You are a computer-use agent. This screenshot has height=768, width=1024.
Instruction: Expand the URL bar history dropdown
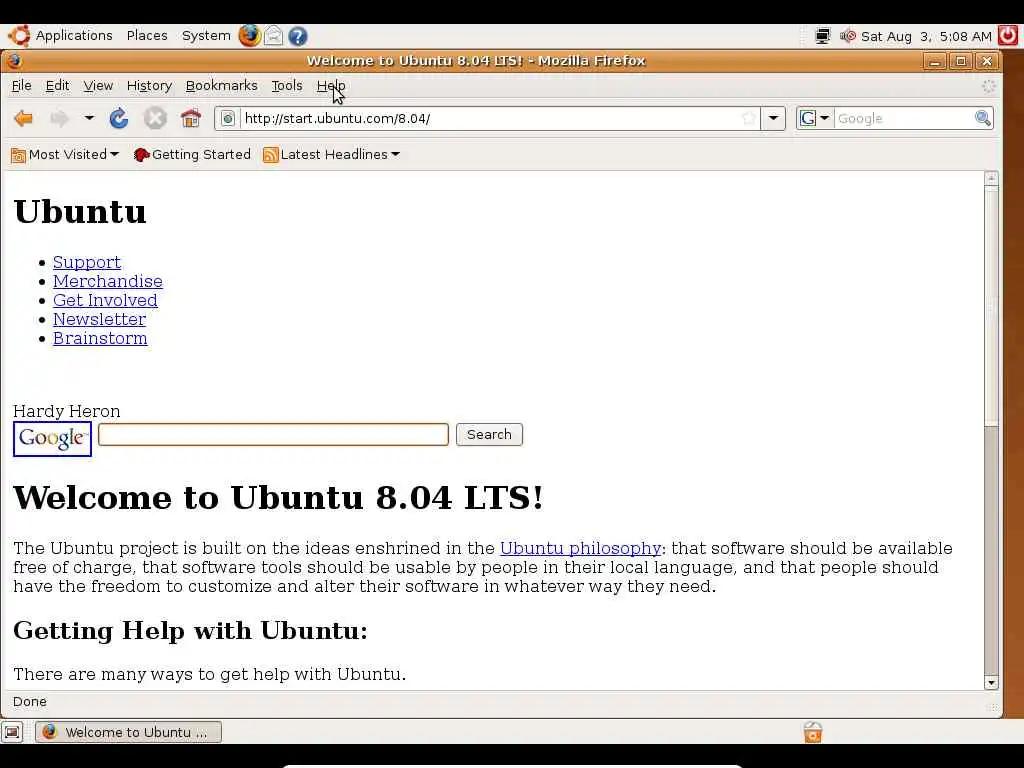[x=773, y=119]
